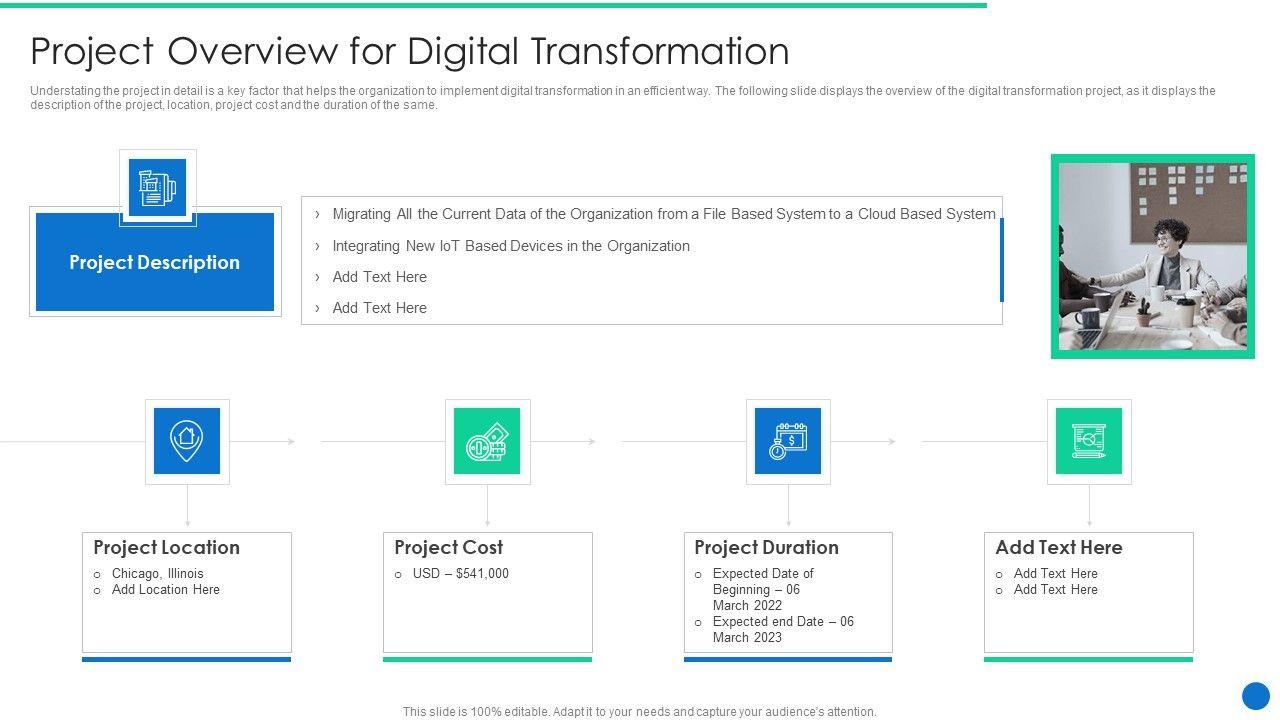Click the USD – $541,000 cost text

[460, 573]
